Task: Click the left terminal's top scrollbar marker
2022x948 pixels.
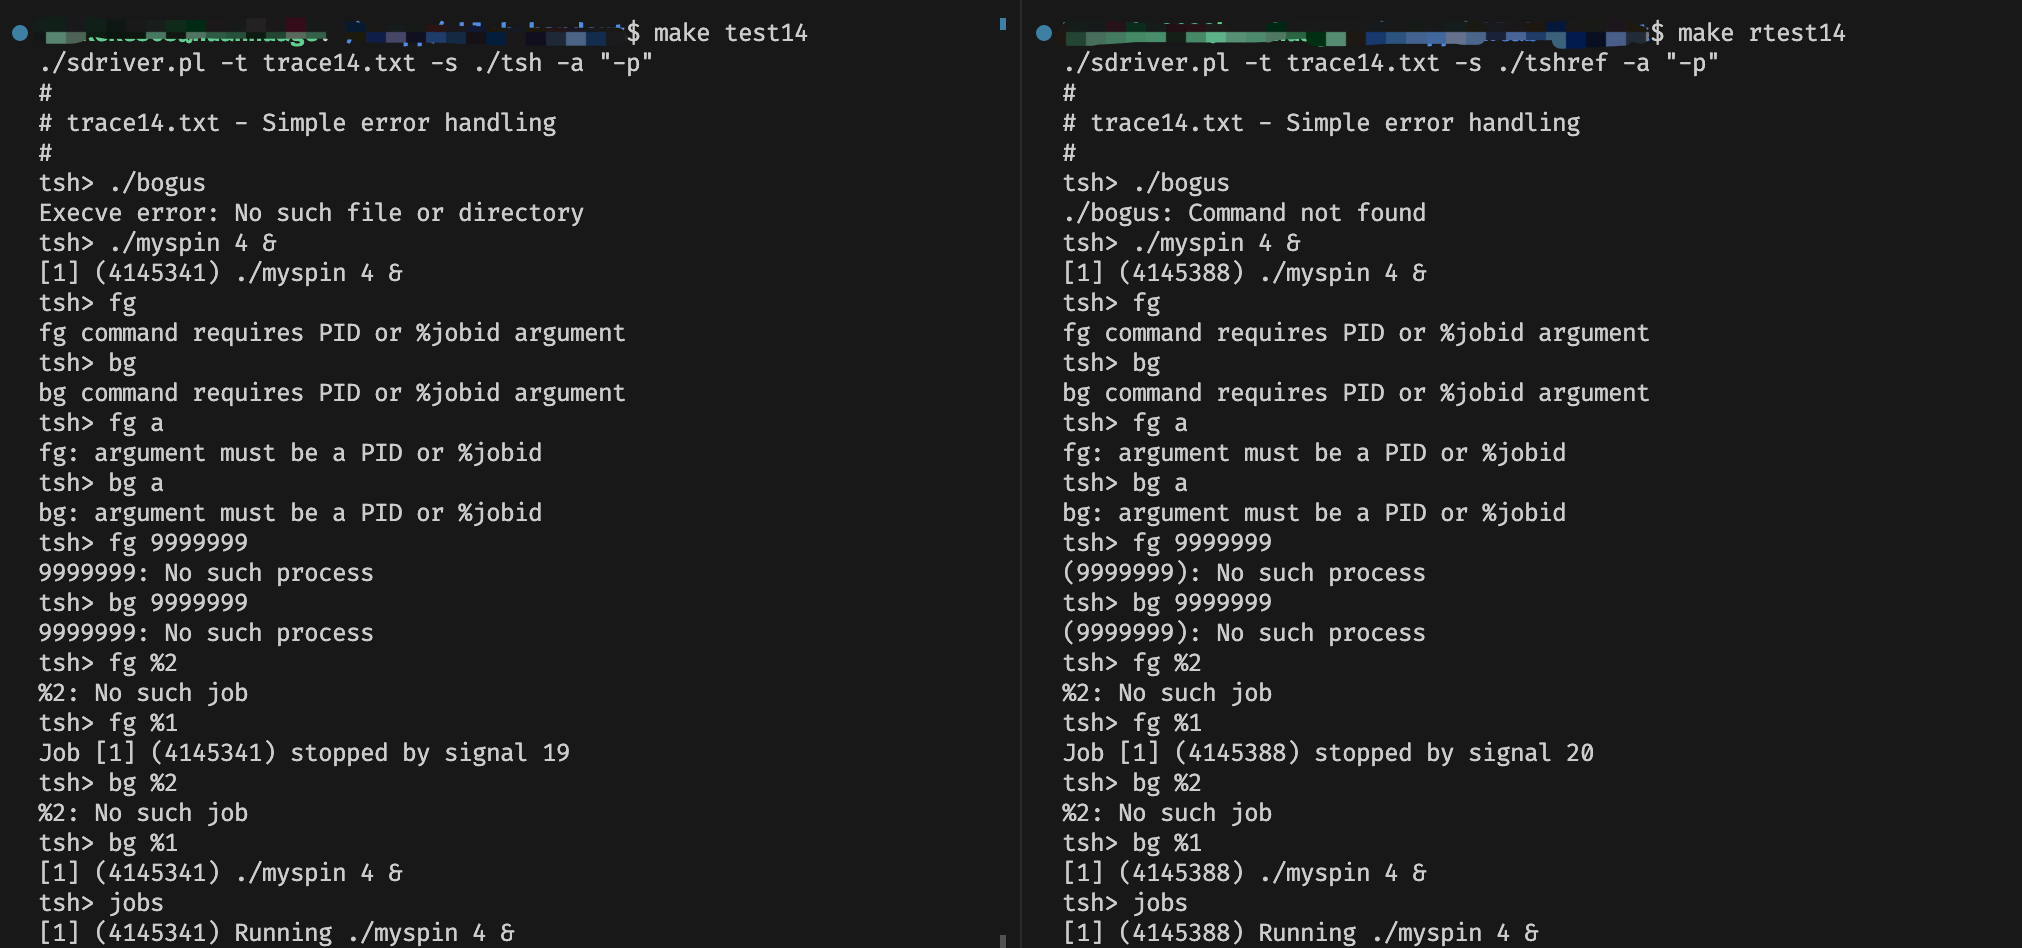Action: 1002,24
